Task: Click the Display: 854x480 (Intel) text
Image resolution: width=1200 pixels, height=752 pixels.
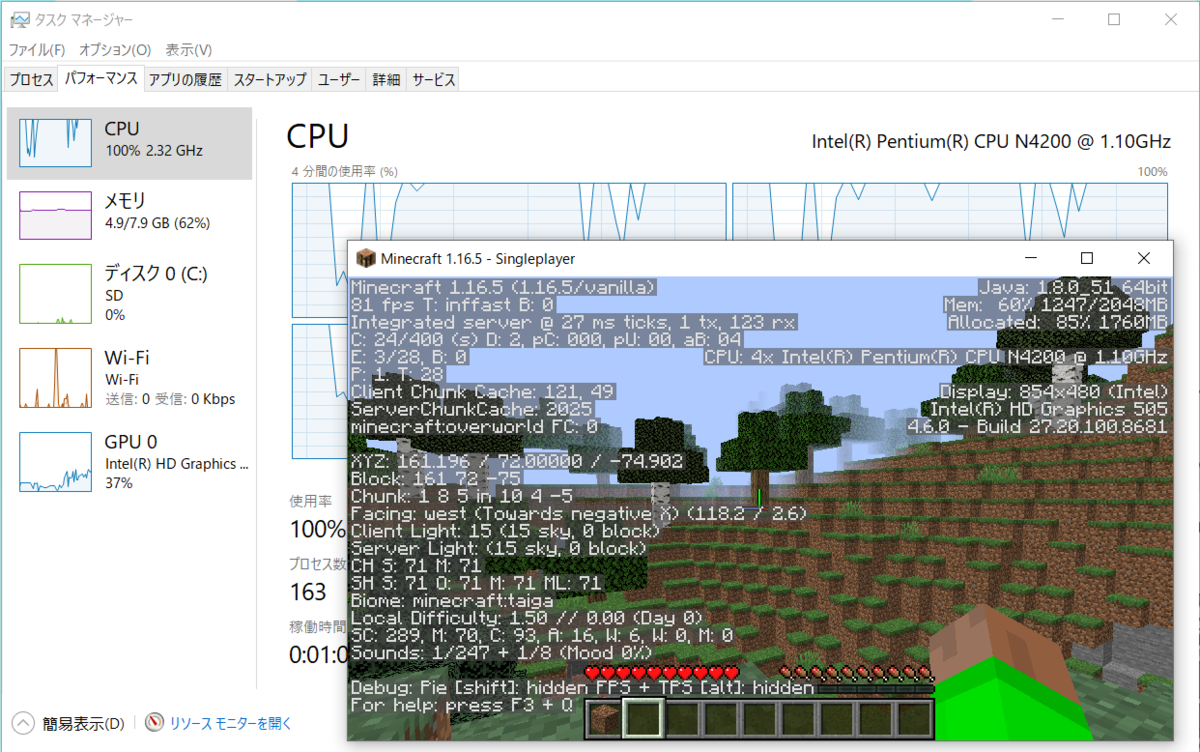Action: pos(1054,391)
